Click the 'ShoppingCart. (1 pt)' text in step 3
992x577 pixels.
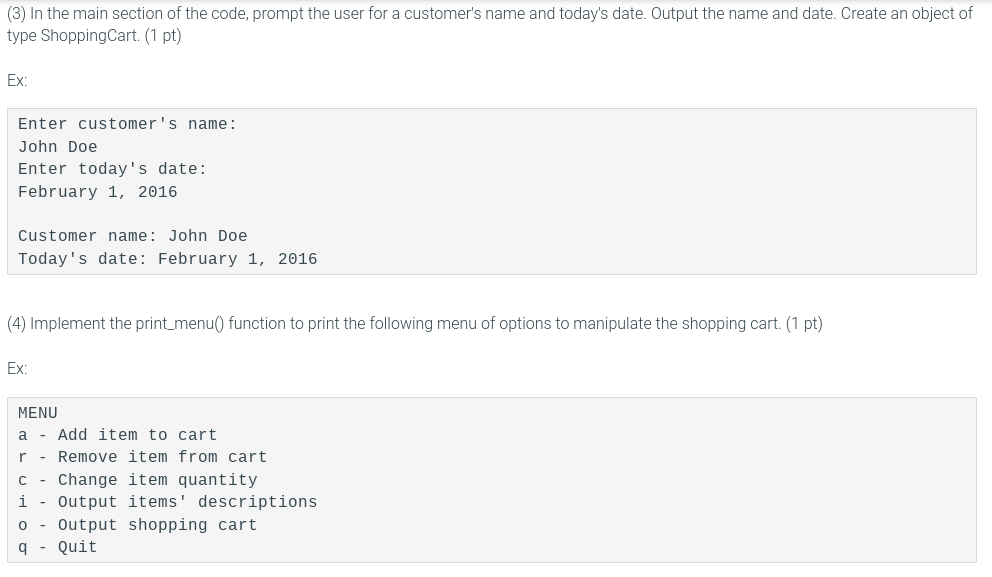111,35
